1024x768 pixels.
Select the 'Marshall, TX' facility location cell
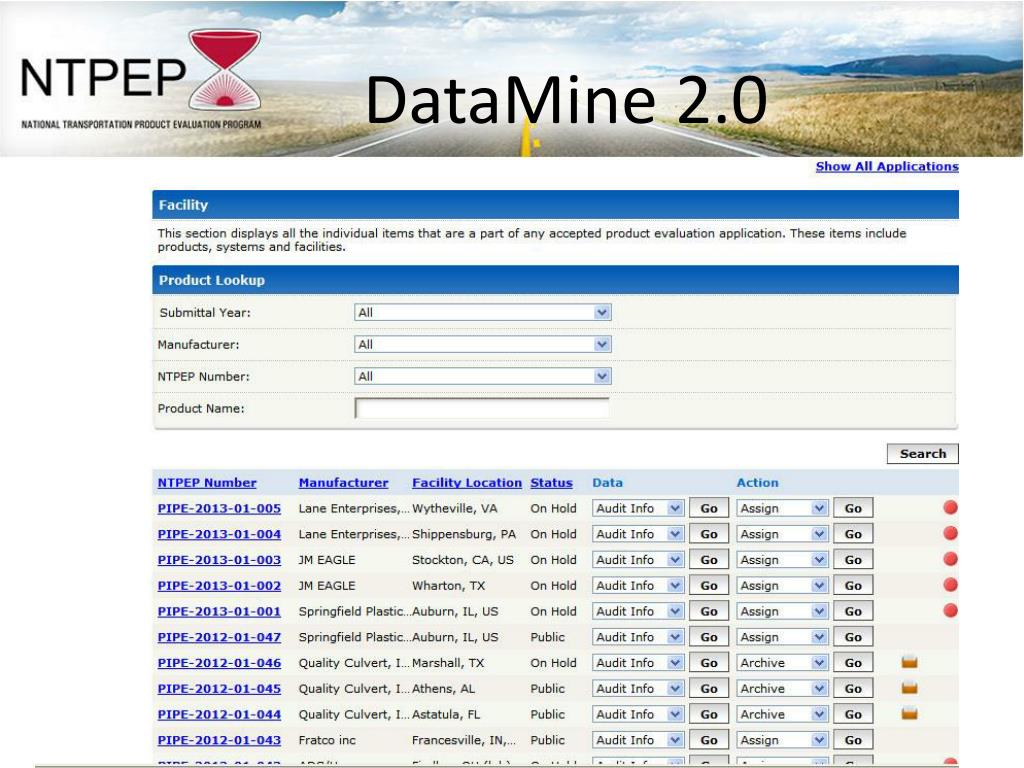click(448, 663)
